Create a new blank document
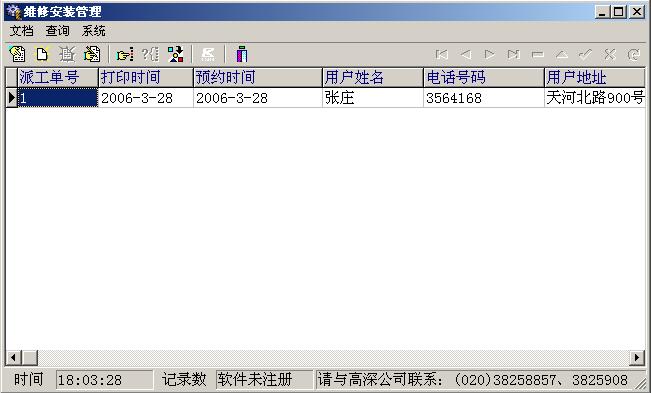 point(42,54)
